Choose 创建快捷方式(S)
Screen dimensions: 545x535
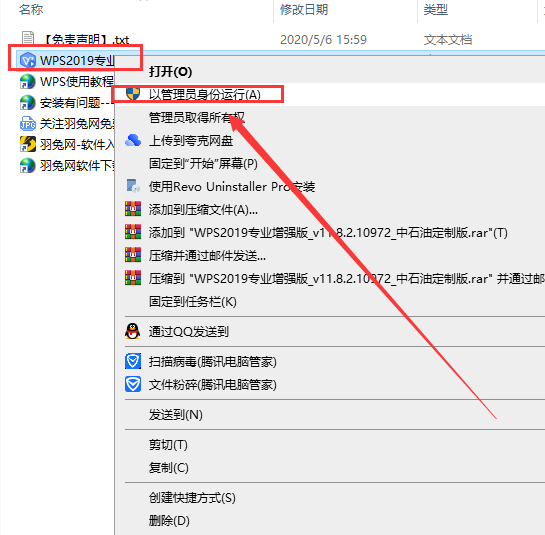tap(192, 497)
